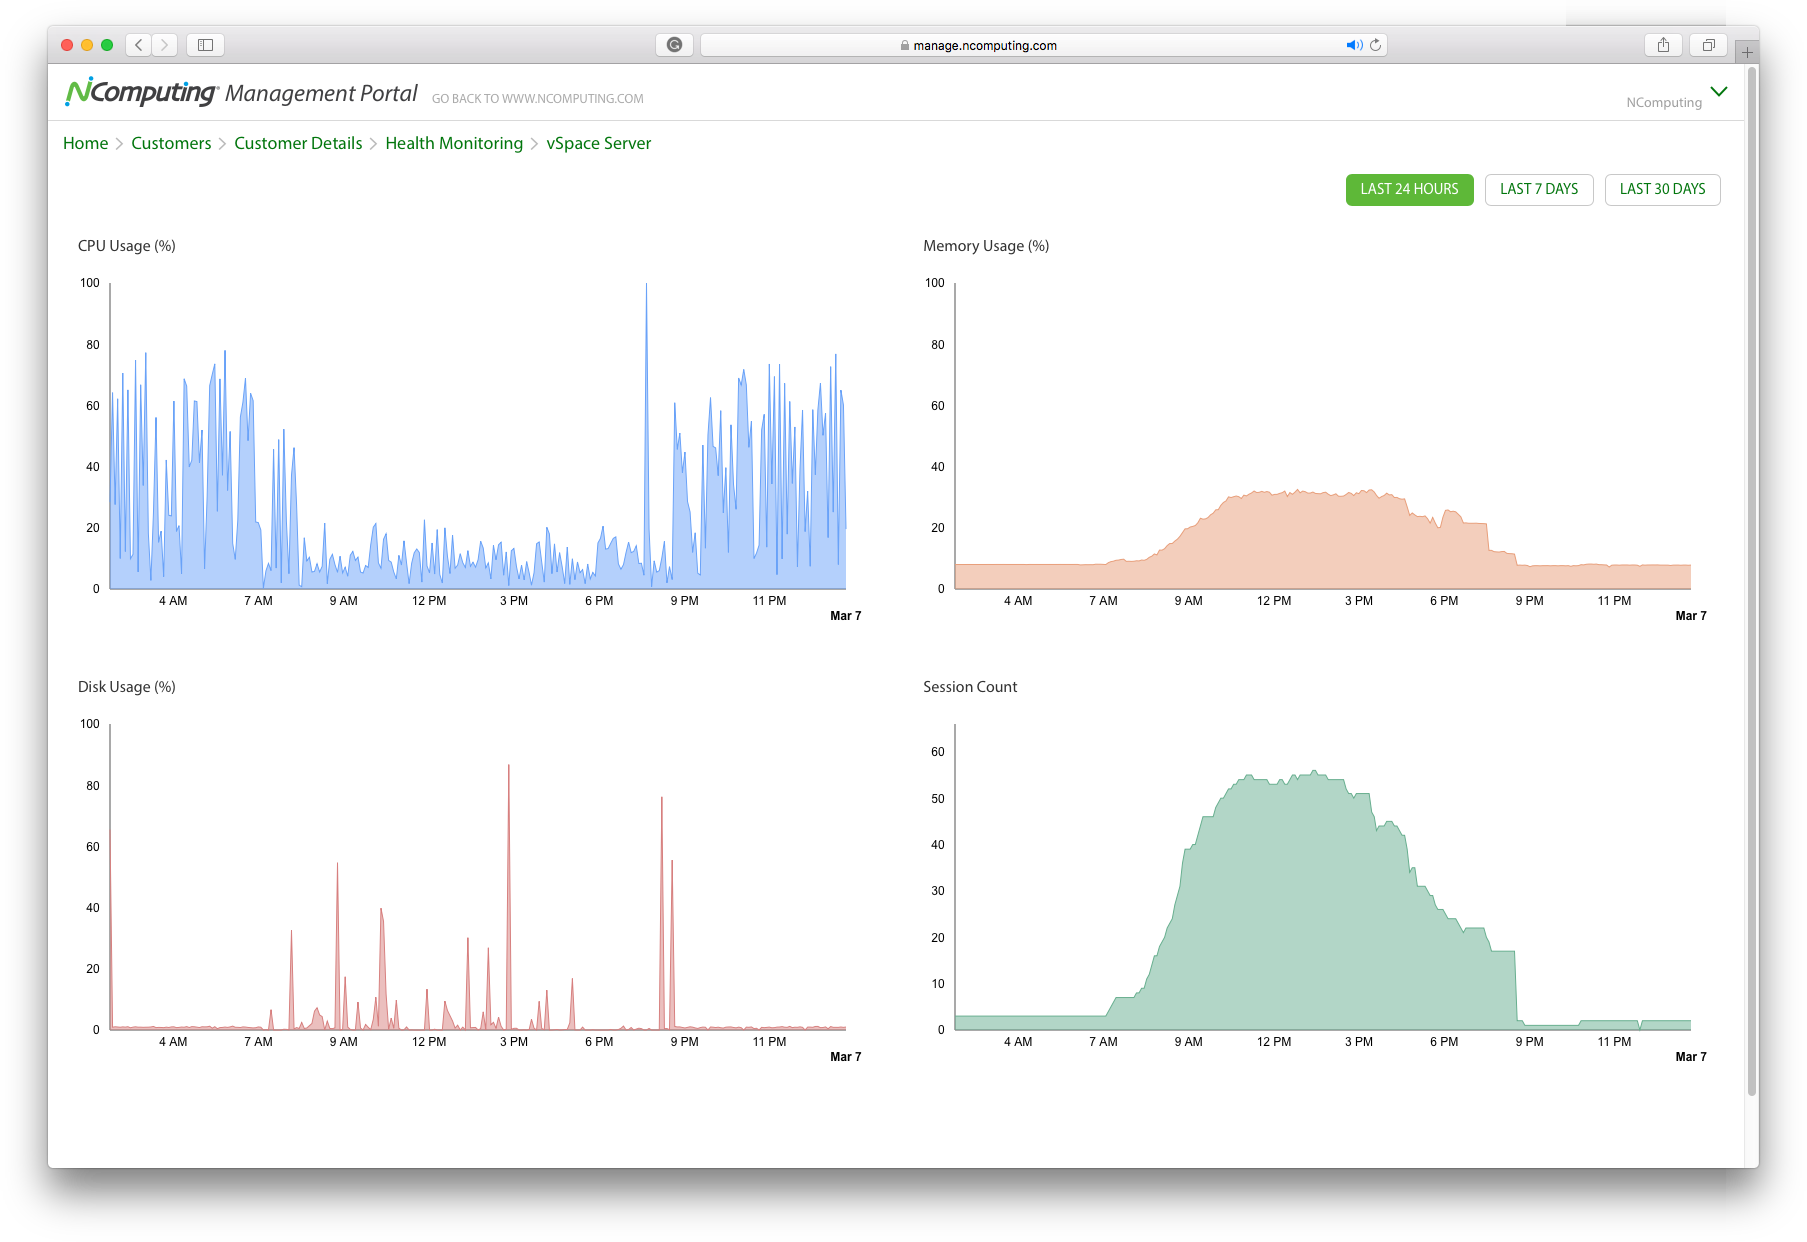Go back with Safari's back arrow
1807x1242 pixels.
pos(139,45)
